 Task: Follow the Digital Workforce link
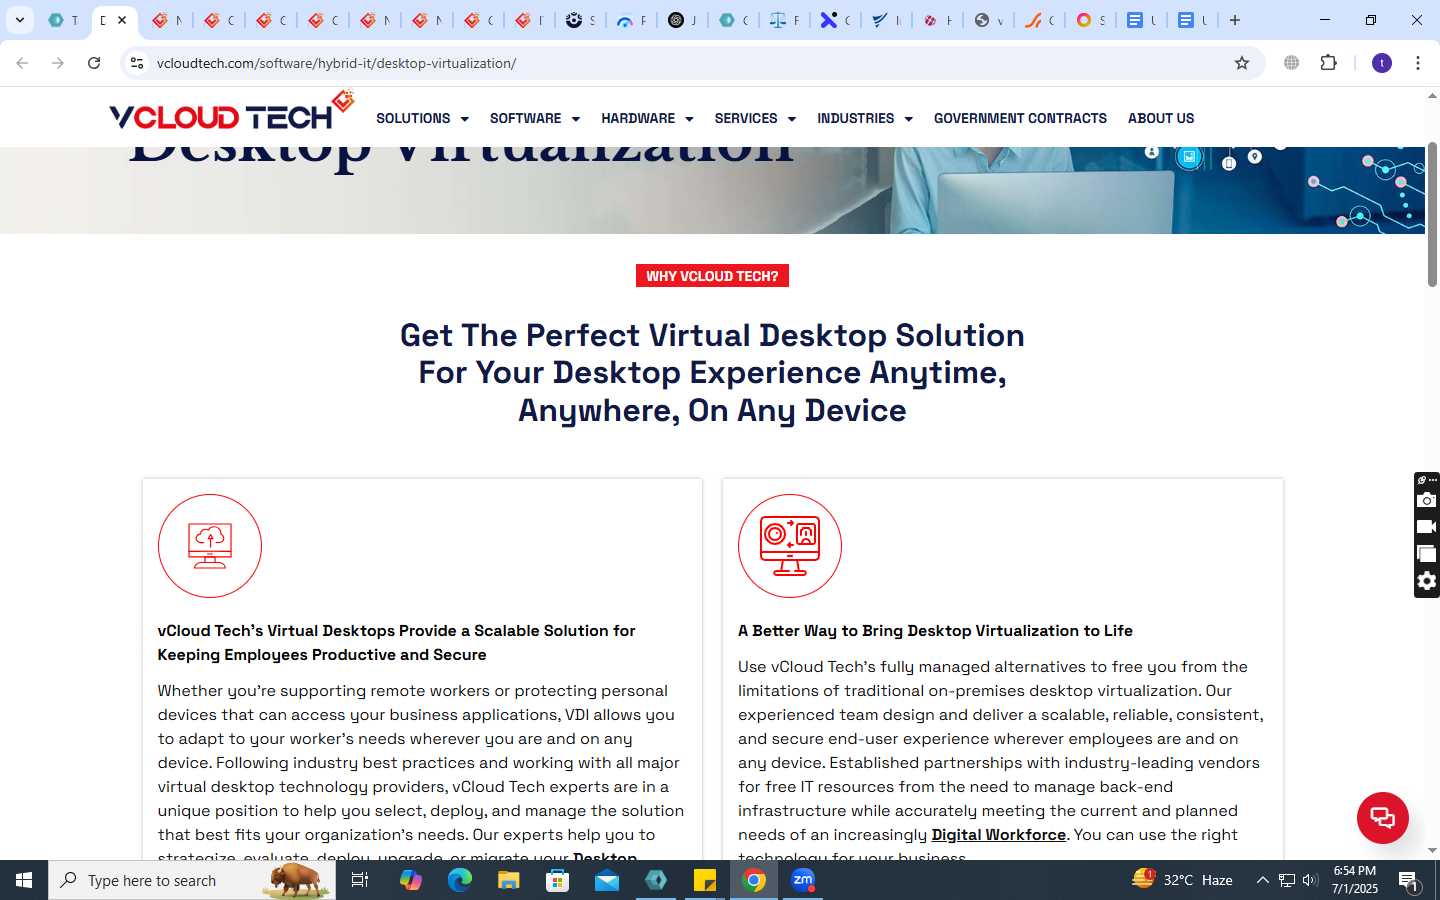click(x=999, y=834)
